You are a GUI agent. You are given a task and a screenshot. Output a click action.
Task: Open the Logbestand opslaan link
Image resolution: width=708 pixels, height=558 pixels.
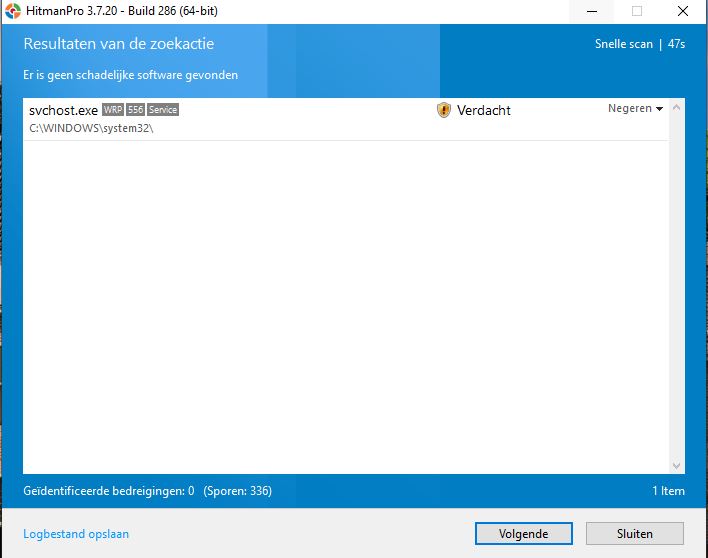tap(76, 534)
